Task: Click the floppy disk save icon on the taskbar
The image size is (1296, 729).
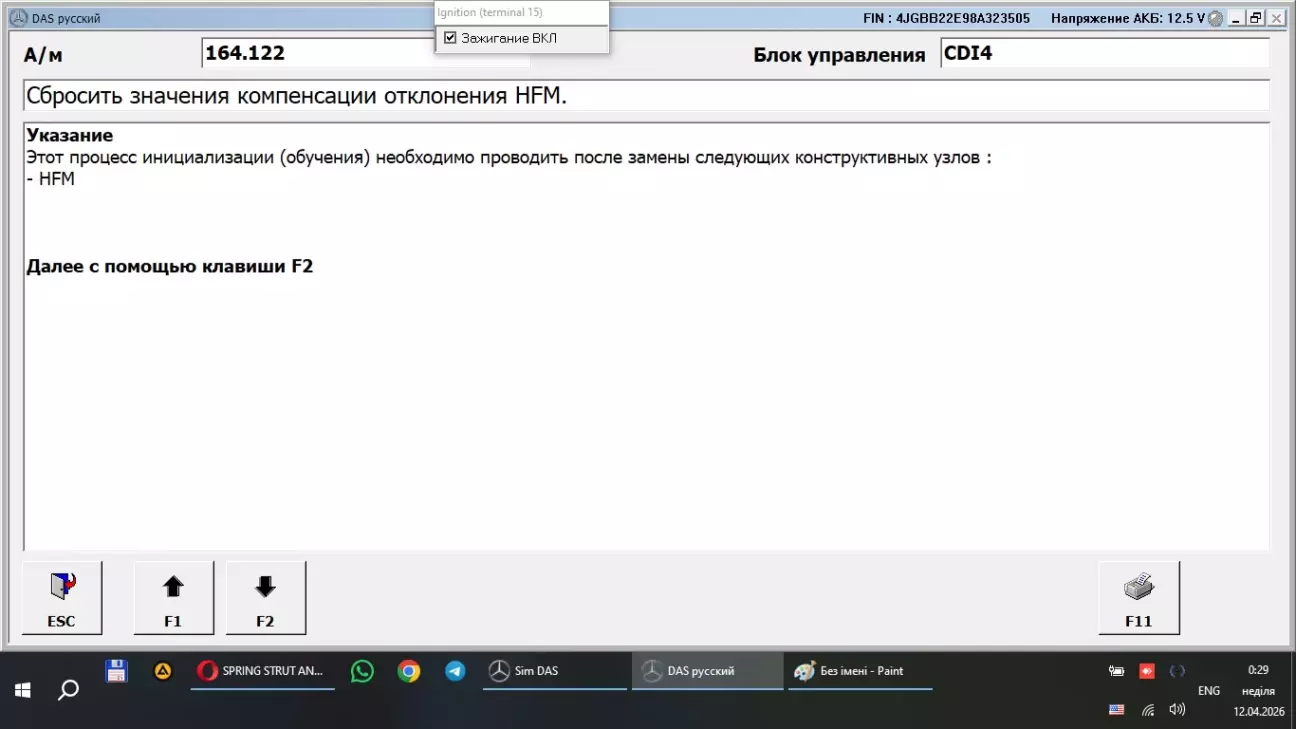Action: tap(116, 670)
